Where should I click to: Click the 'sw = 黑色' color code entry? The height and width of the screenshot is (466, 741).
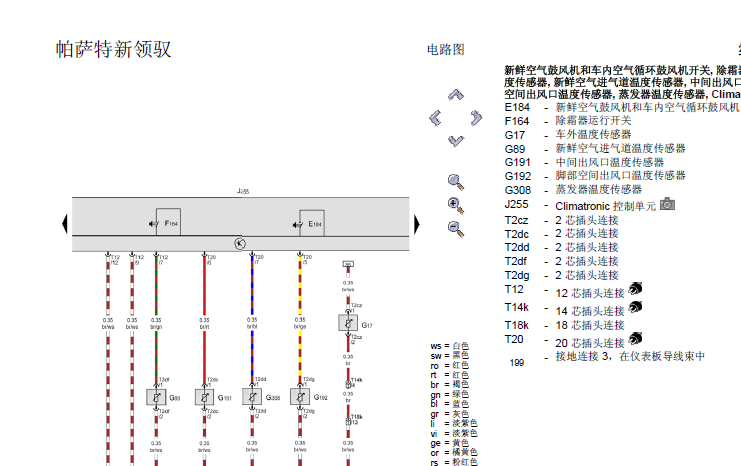click(449, 356)
